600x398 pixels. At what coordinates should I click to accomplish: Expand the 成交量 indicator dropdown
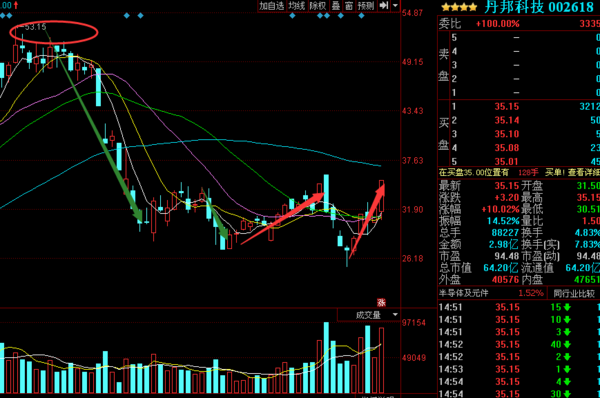pyautogui.click(x=395, y=315)
